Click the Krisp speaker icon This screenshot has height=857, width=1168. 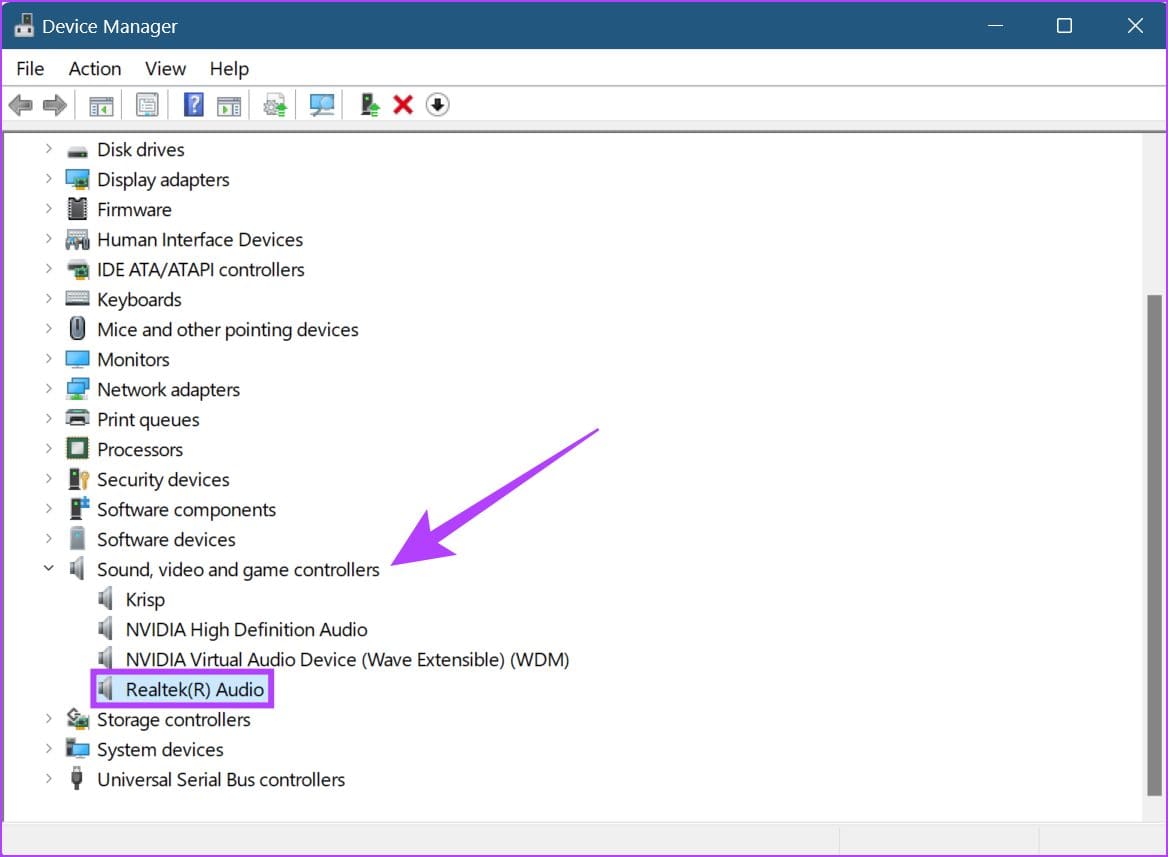pyautogui.click(x=106, y=598)
